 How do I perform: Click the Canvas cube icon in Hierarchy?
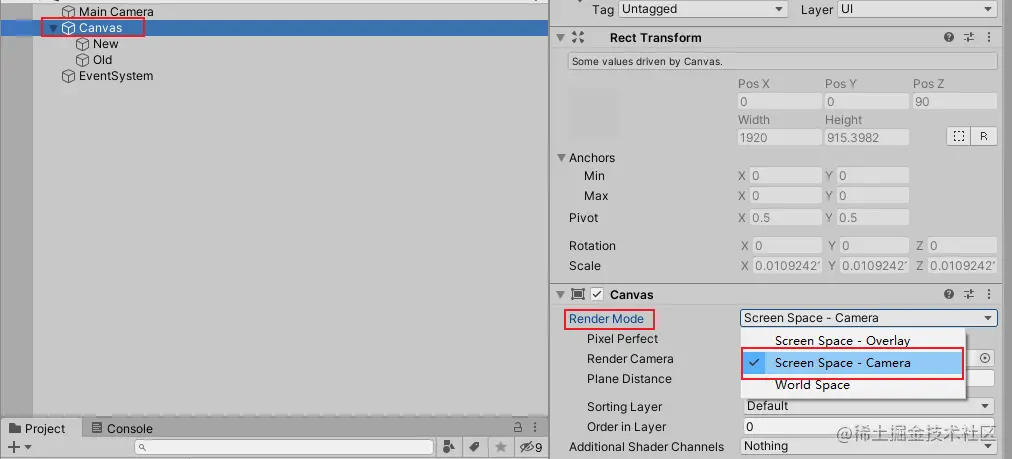click(x=68, y=28)
